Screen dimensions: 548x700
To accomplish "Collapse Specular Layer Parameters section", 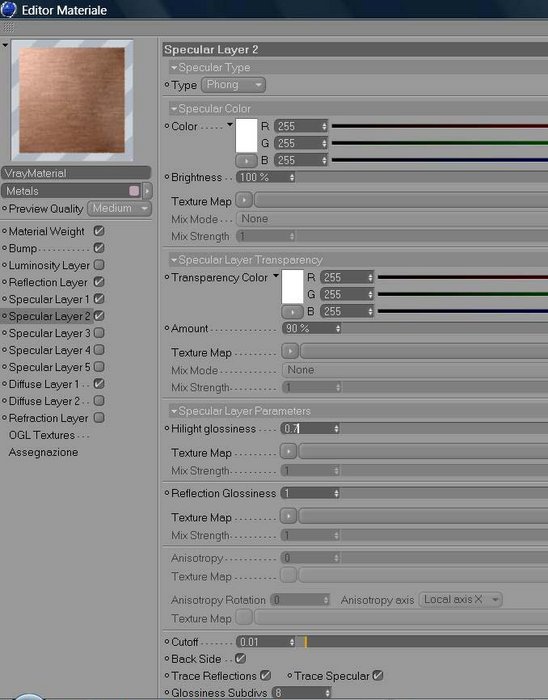I will pos(174,411).
